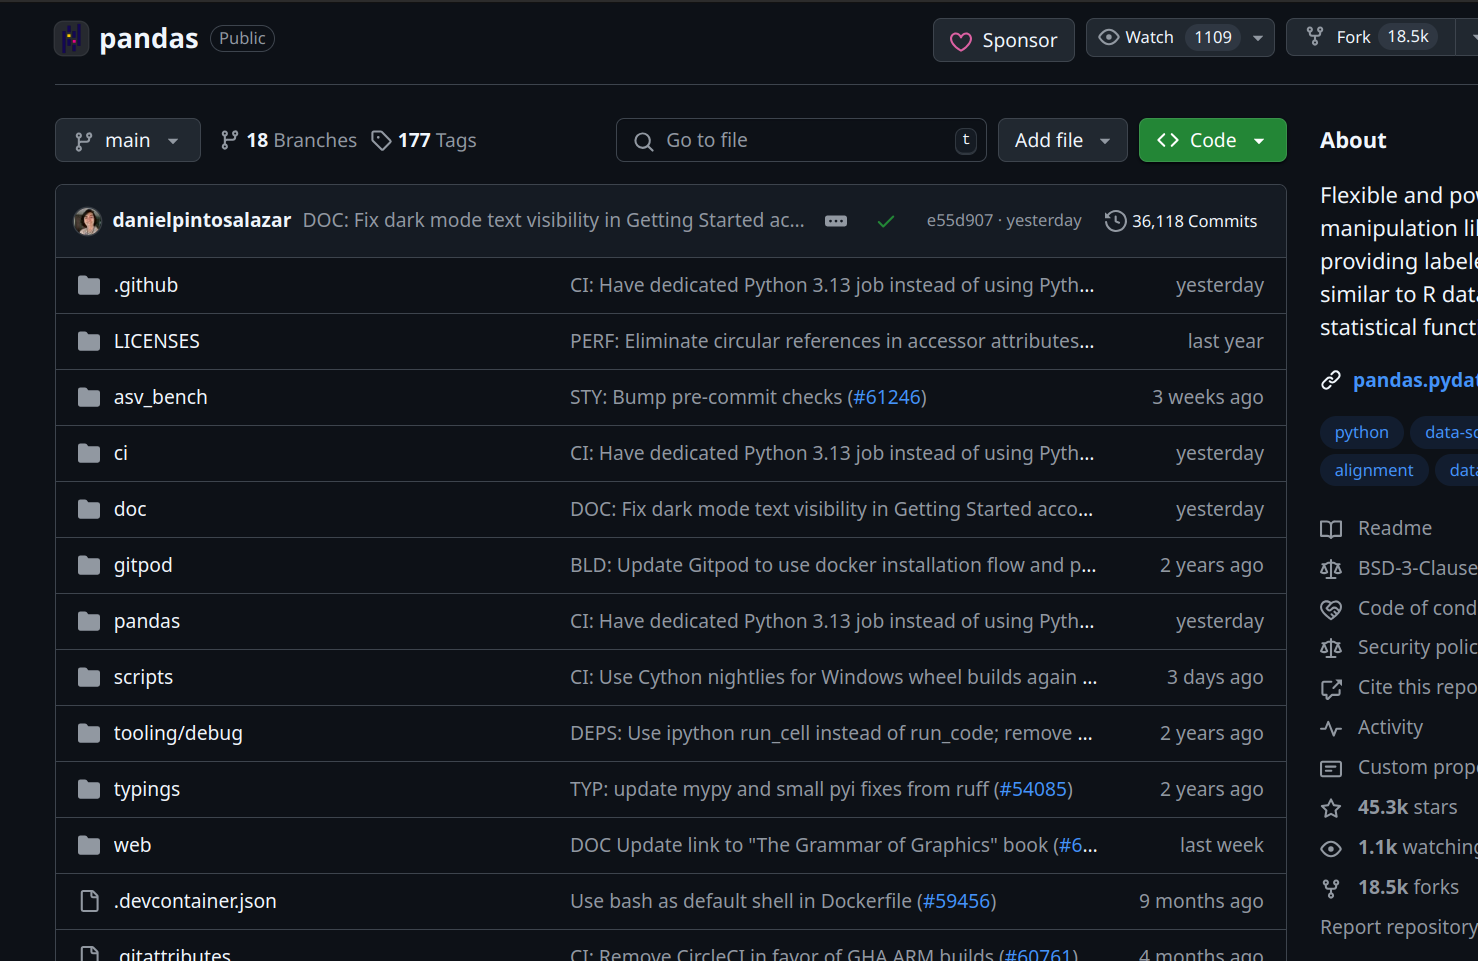Click the gitpod folder icon

(89, 566)
